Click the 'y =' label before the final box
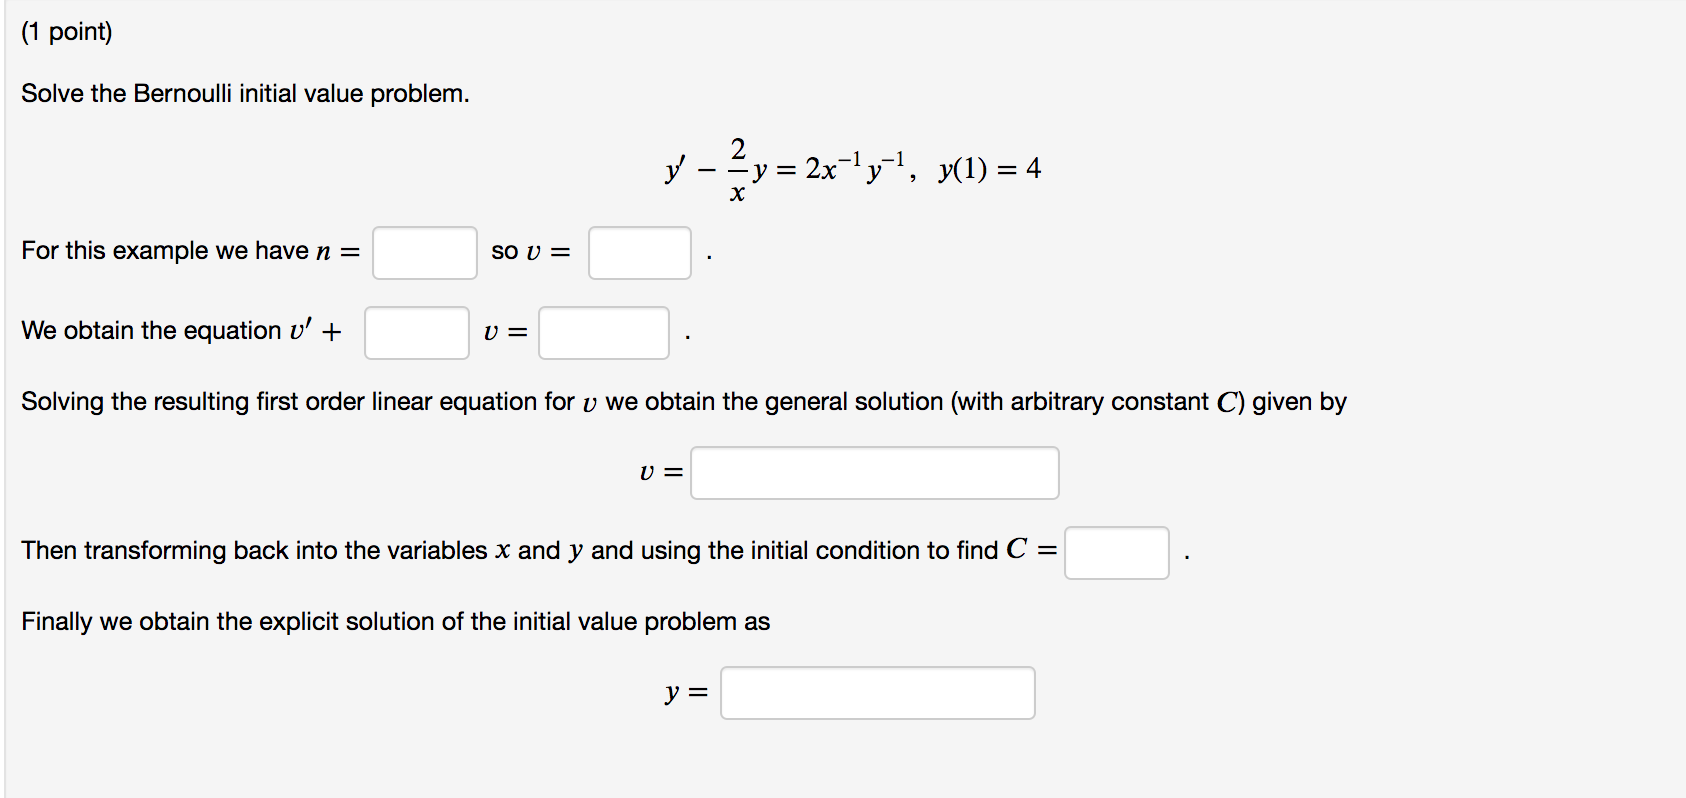 coord(687,691)
